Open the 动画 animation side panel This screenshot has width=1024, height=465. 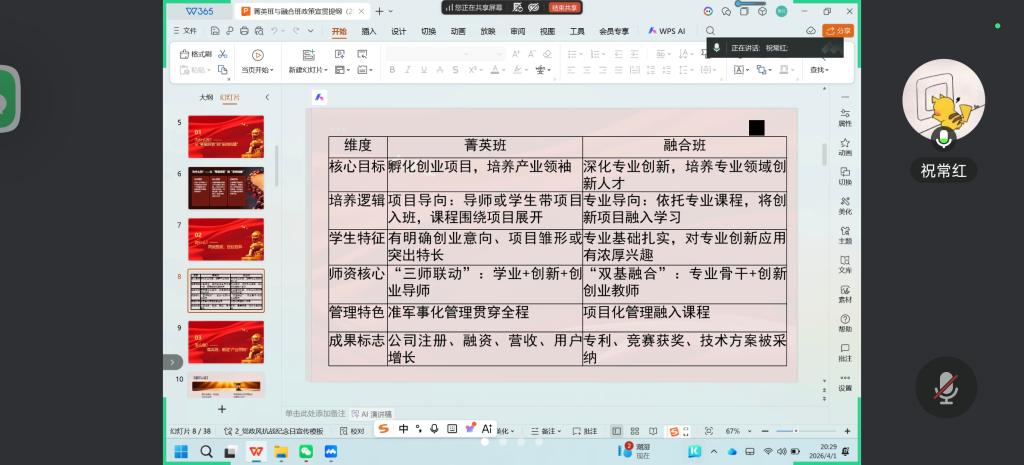click(x=845, y=145)
